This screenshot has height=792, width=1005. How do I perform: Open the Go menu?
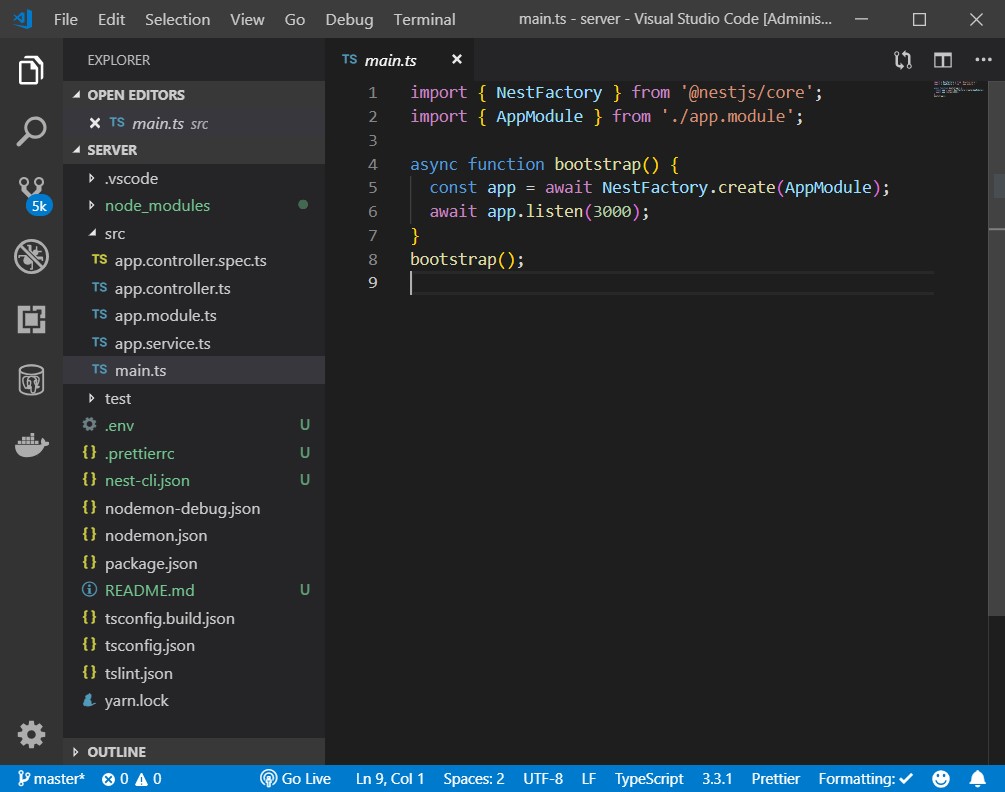click(295, 20)
